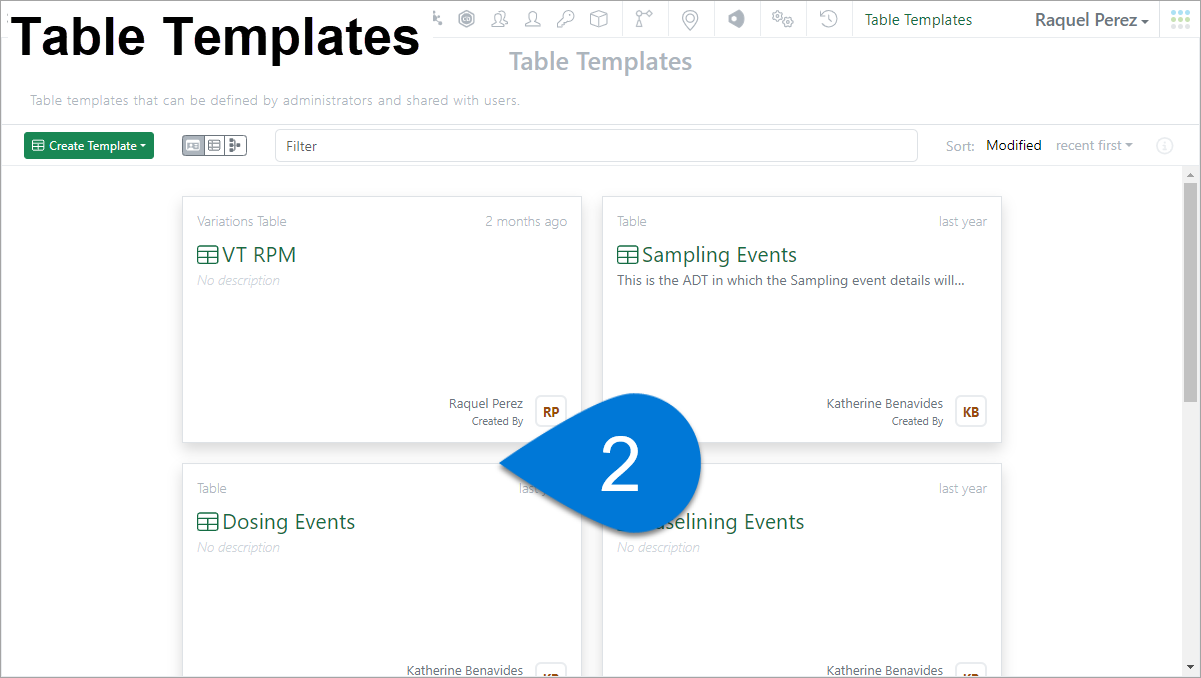1201x678 pixels.
Task: Open the Create Template dropdown
Action: coord(89,146)
